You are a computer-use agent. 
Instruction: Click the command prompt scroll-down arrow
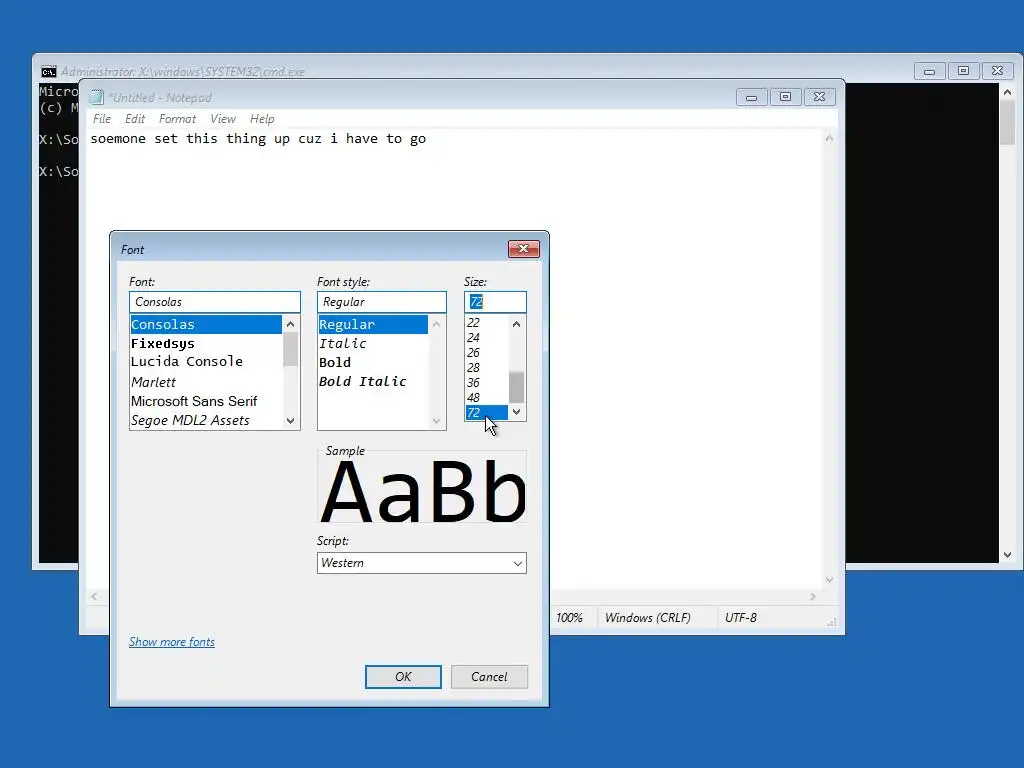pos(1007,555)
